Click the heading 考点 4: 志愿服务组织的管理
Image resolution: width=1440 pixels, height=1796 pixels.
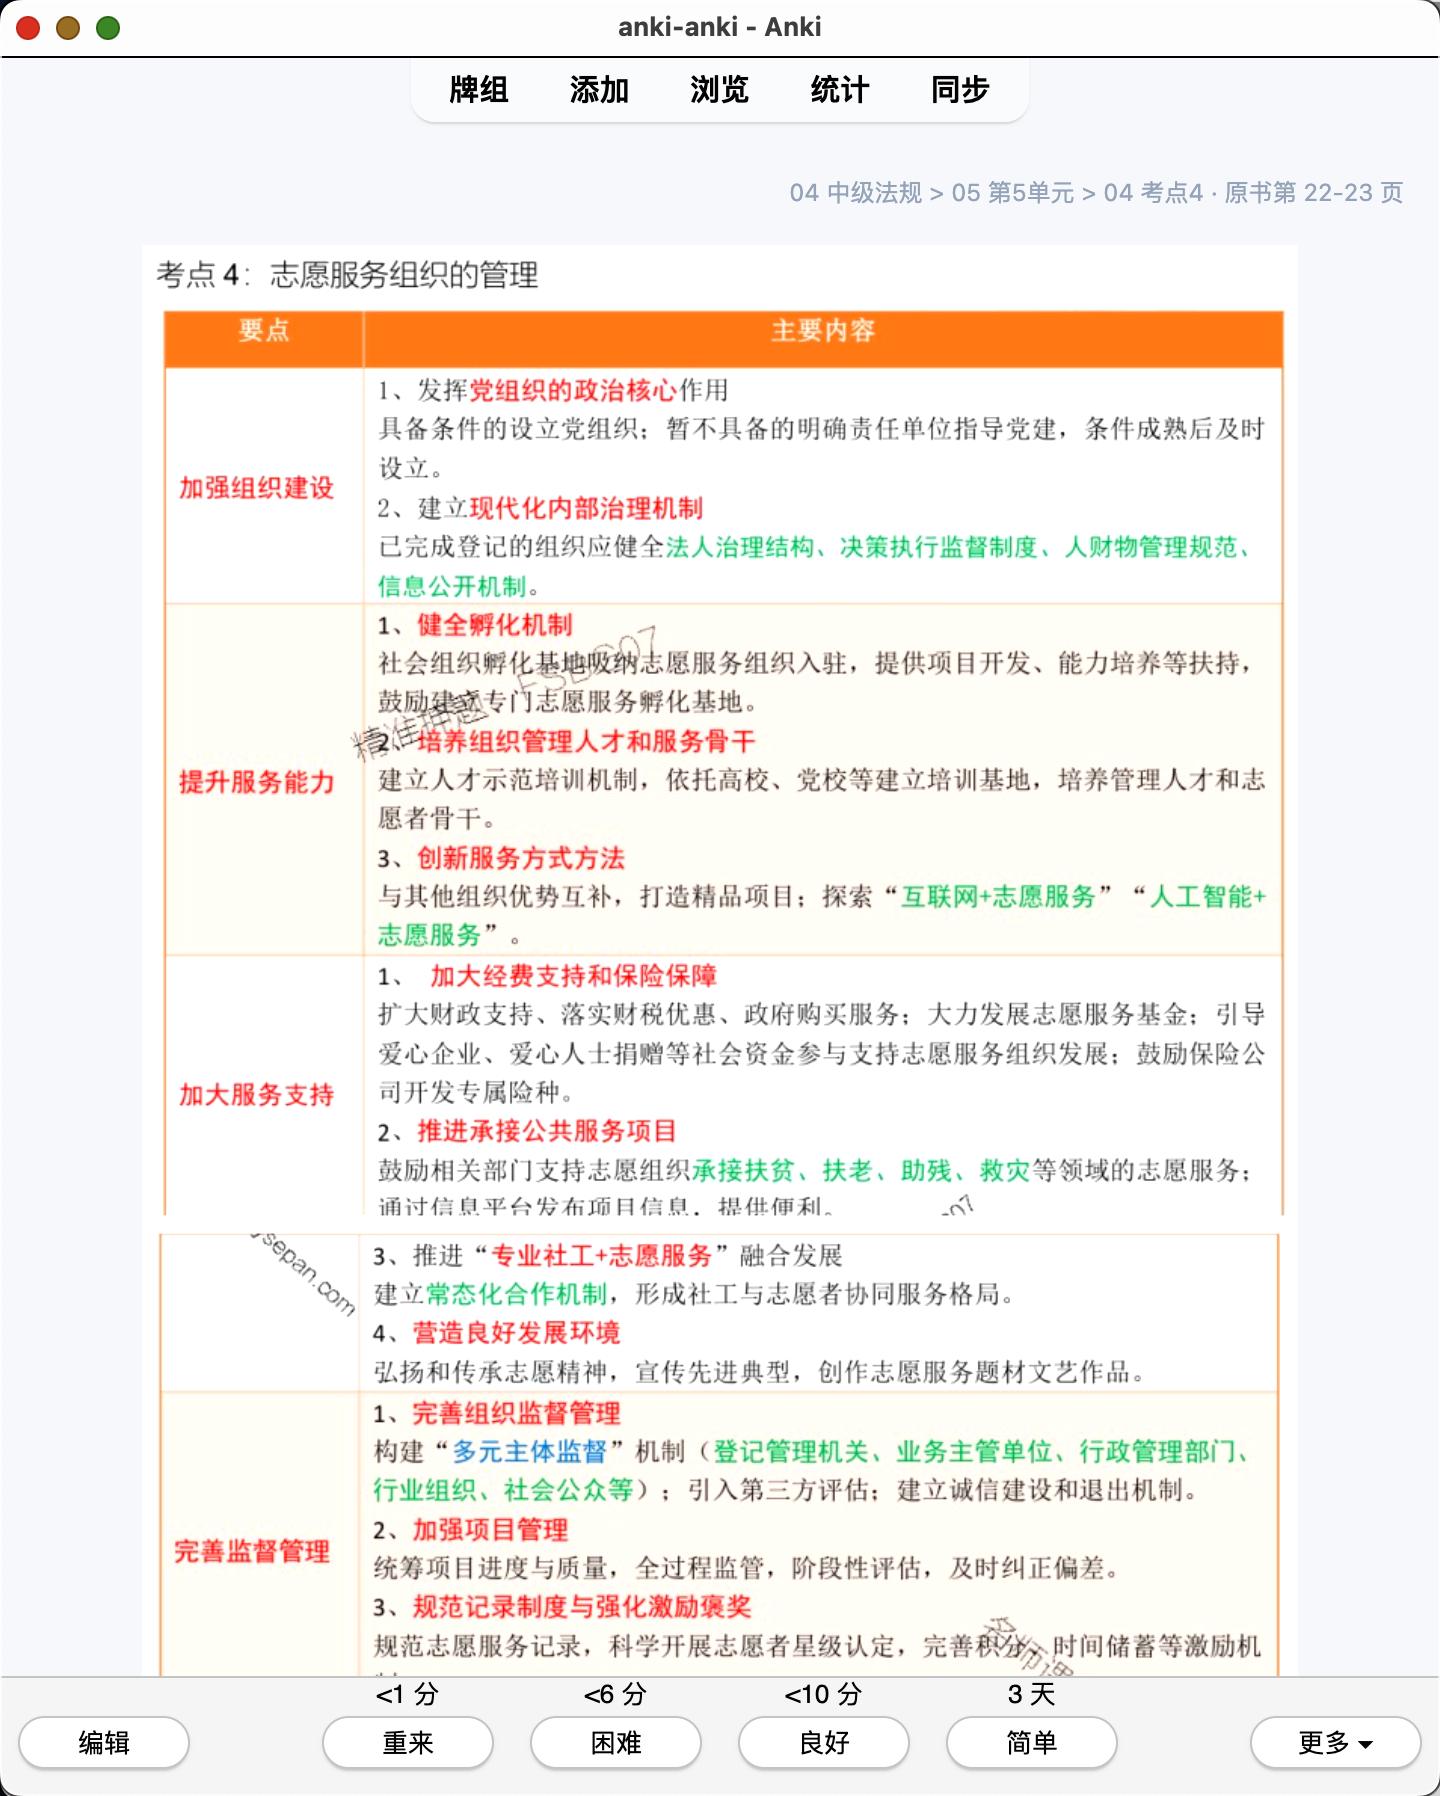click(x=348, y=275)
